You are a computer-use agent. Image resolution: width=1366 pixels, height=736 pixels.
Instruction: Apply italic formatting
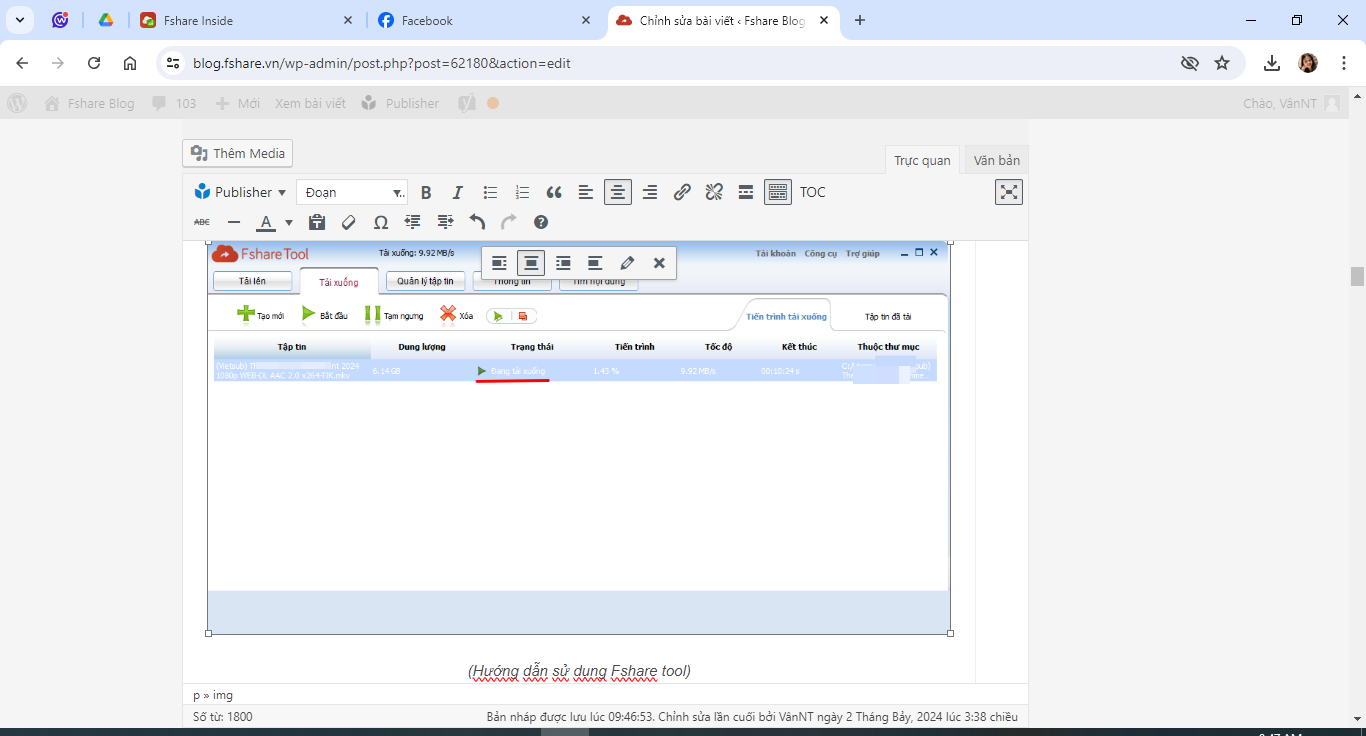(x=458, y=192)
